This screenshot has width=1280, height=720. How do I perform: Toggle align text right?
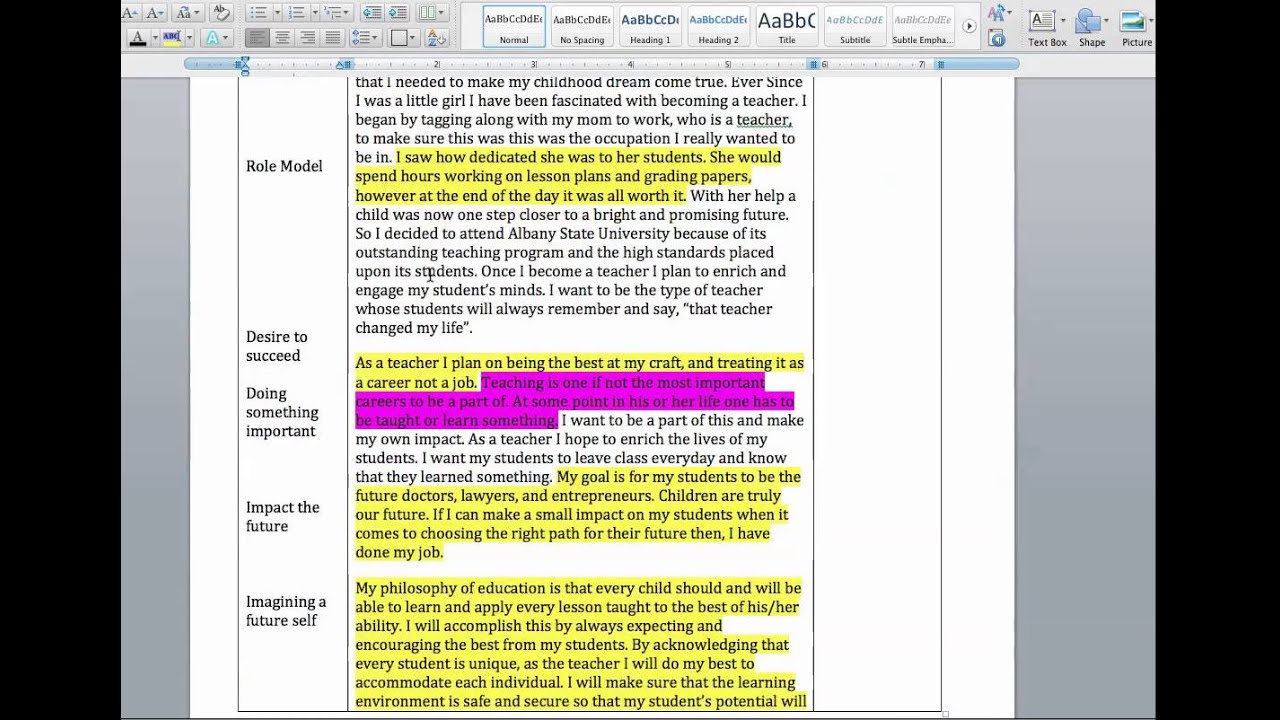307,38
